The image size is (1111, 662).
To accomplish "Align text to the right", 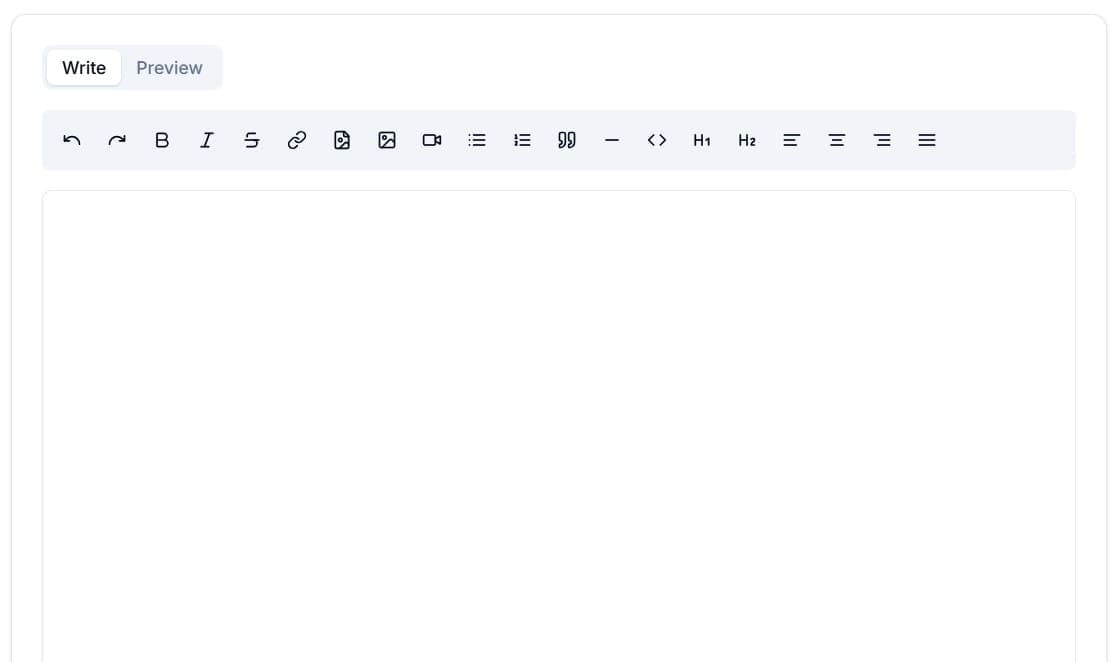I will [882, 140].
